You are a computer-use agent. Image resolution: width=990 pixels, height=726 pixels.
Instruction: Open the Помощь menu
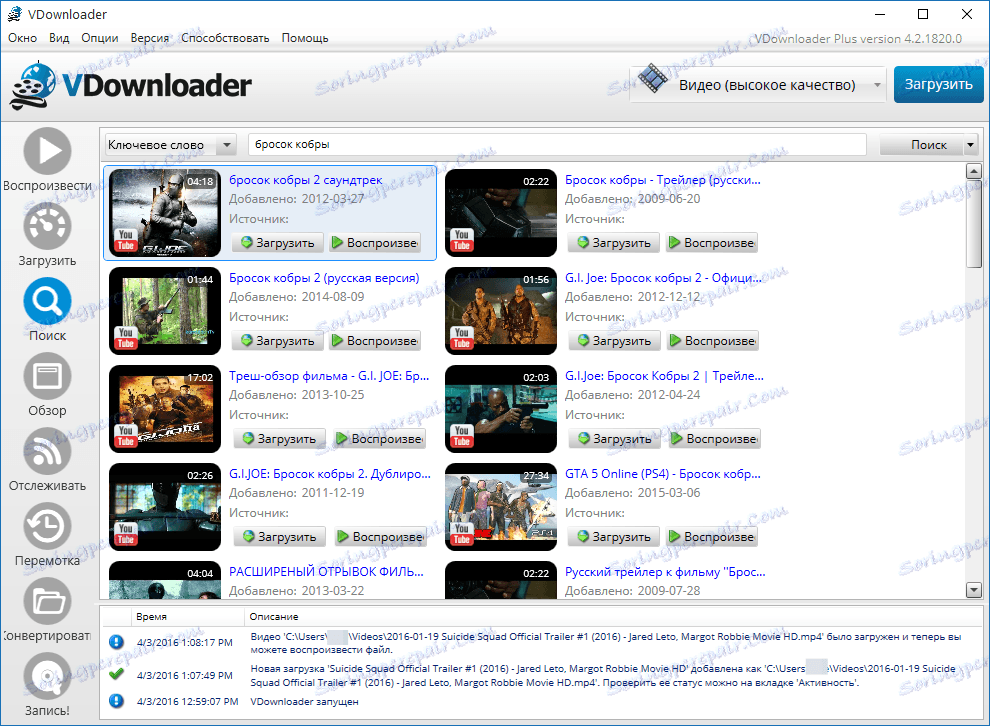[304, 37]
